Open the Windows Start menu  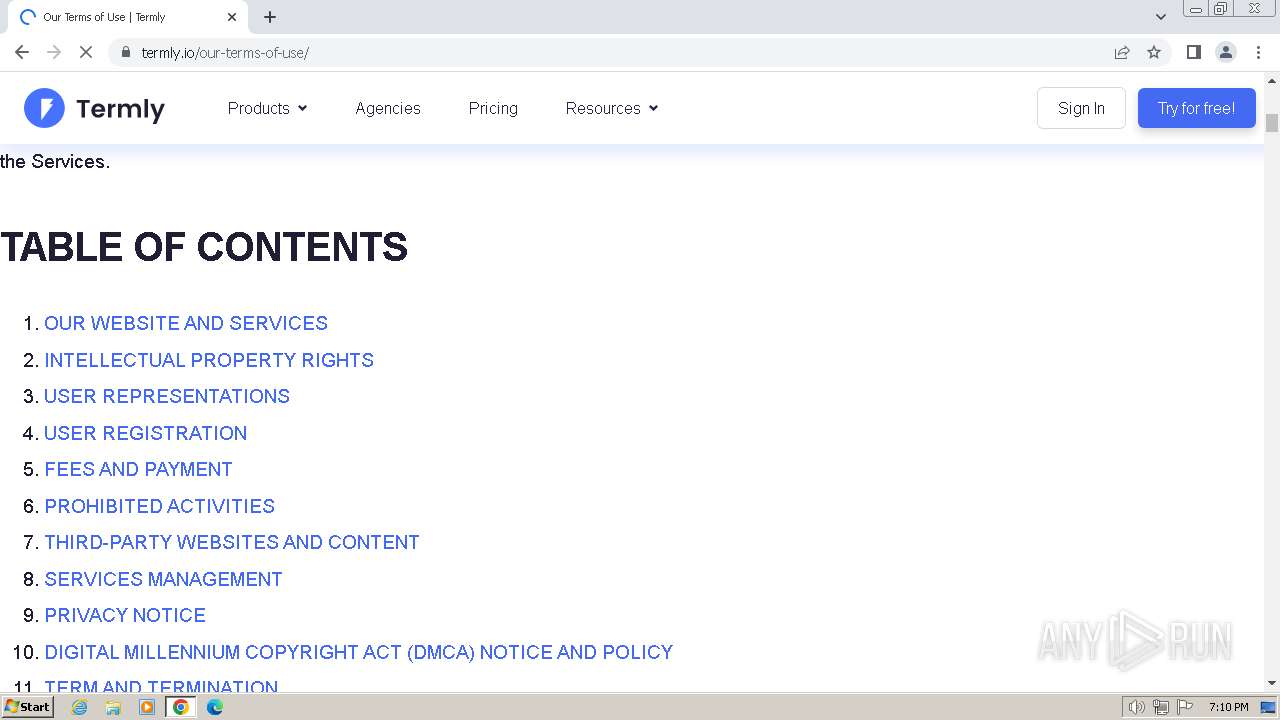27,707
